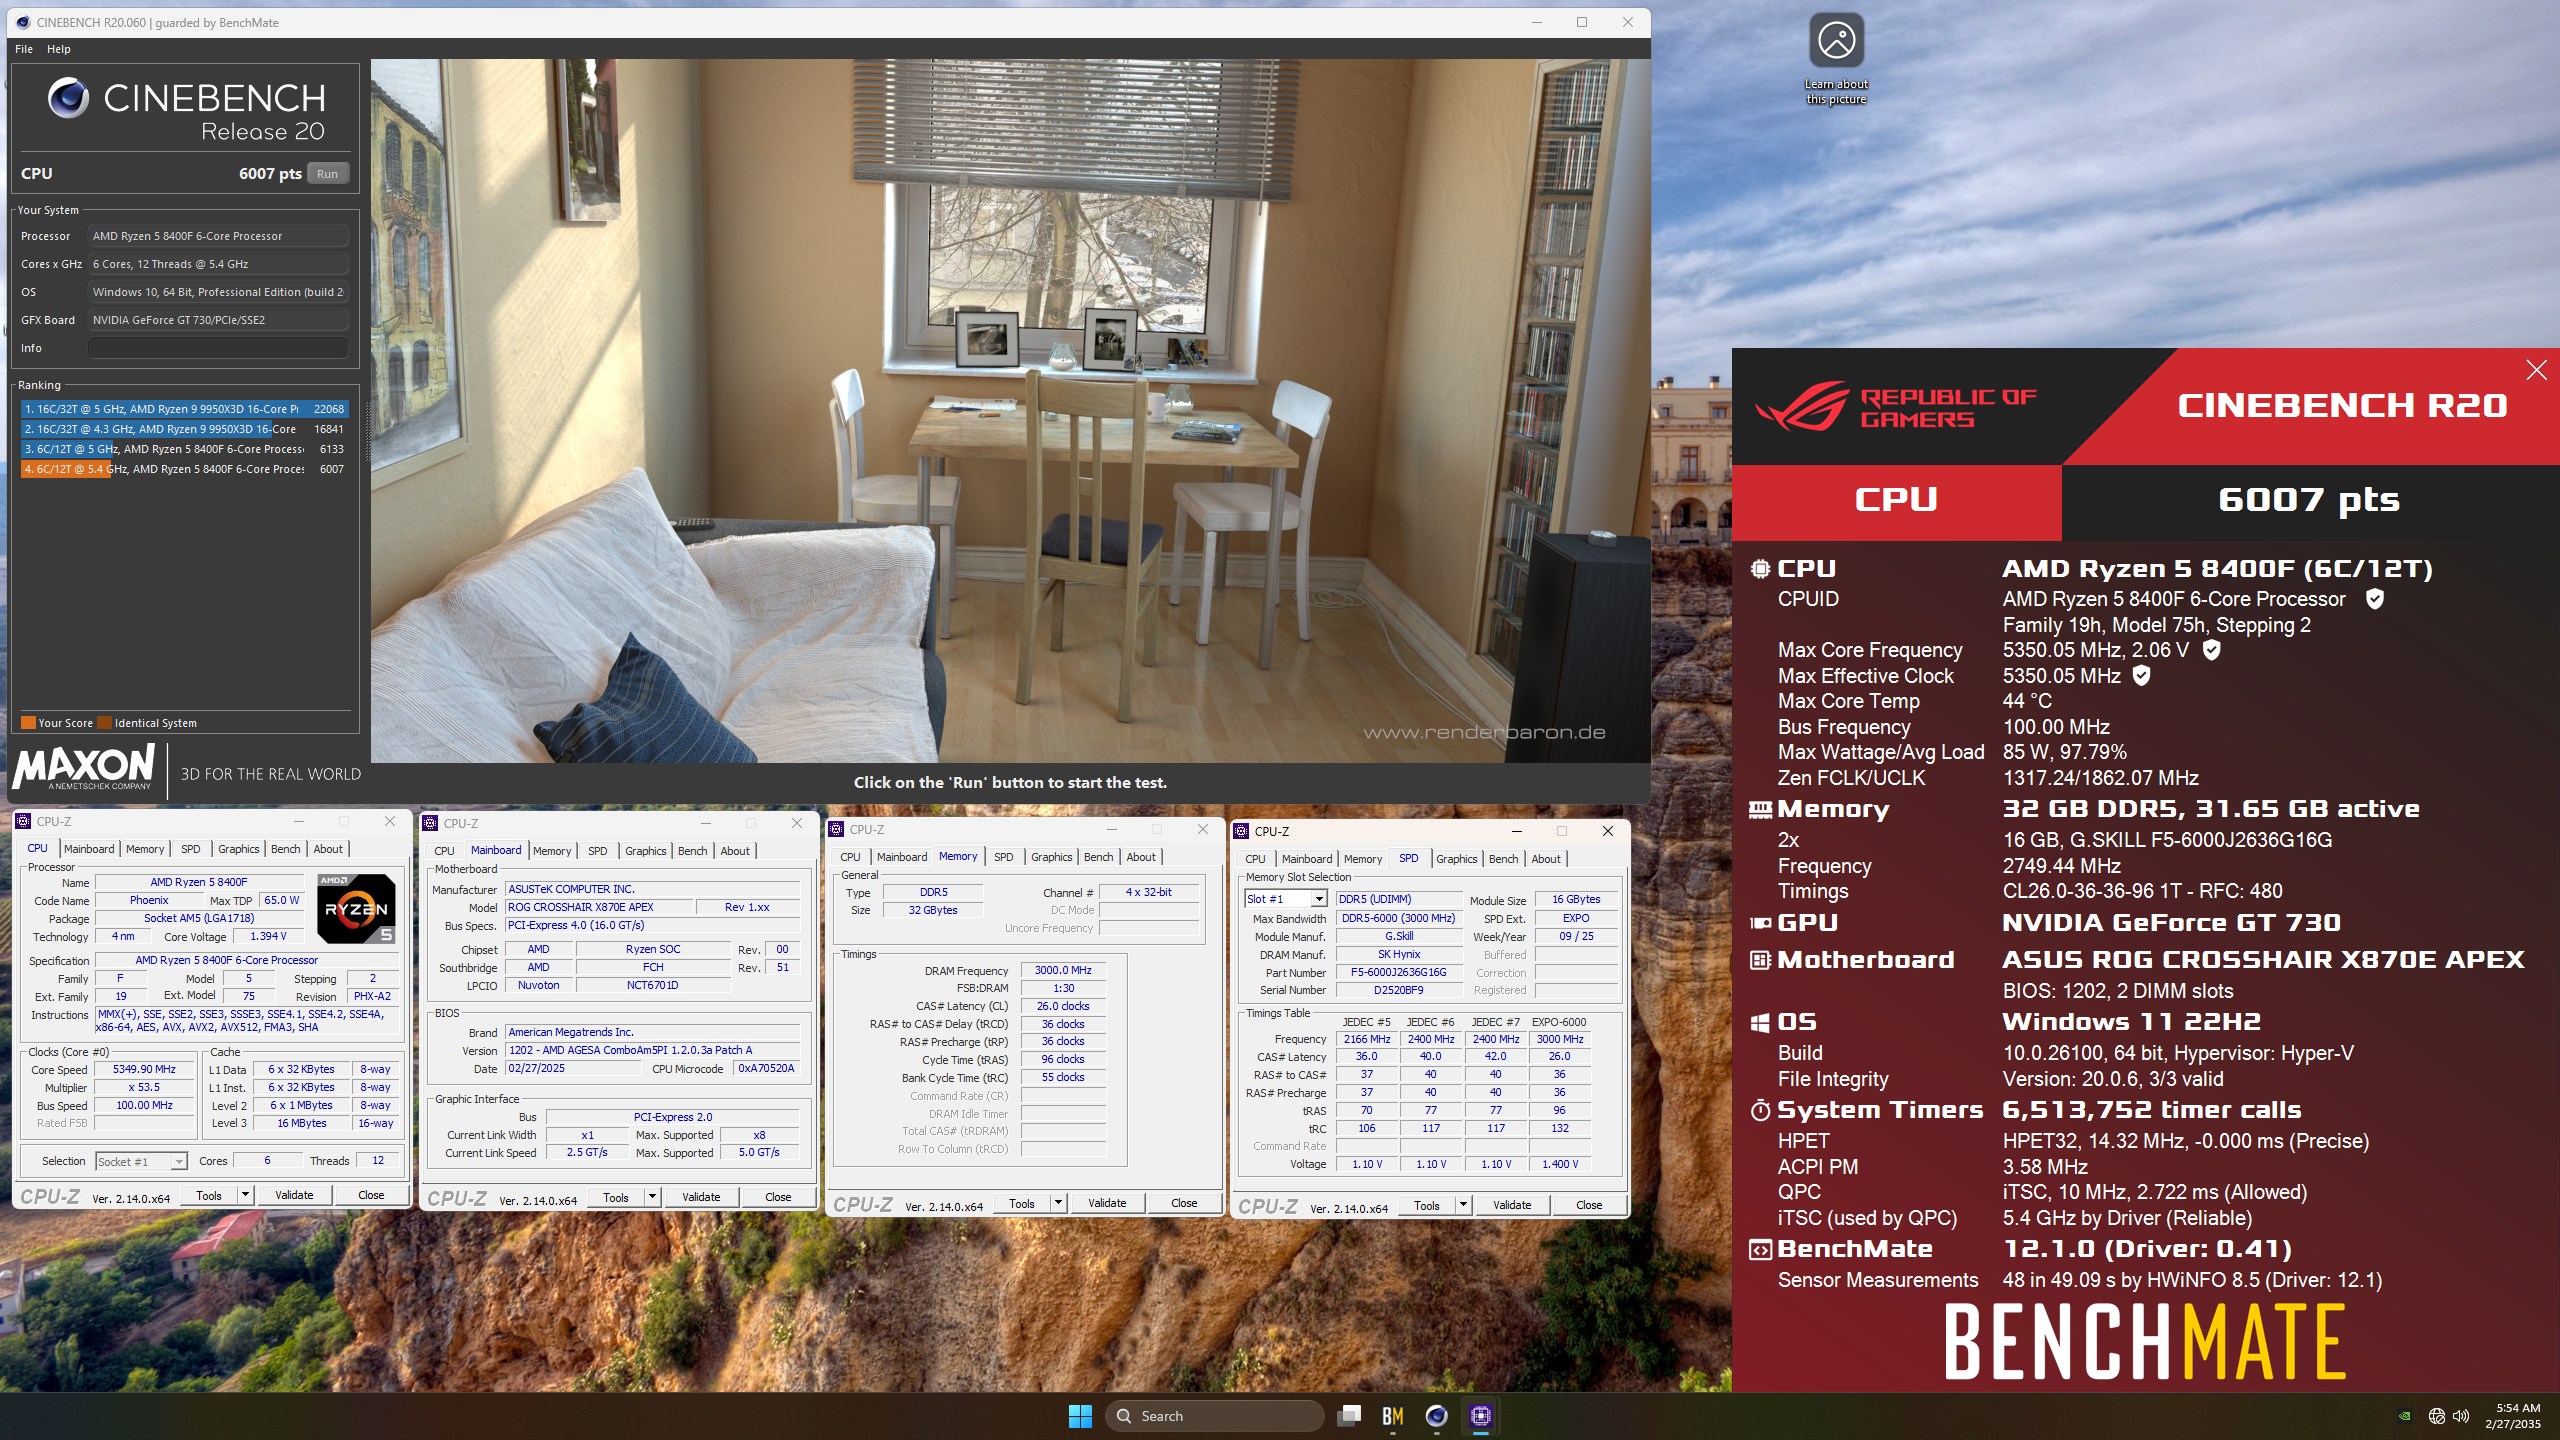This screenshot has height=1440, width=2560.
Task: Click the network globe tray icon
Action: 2437,1416
